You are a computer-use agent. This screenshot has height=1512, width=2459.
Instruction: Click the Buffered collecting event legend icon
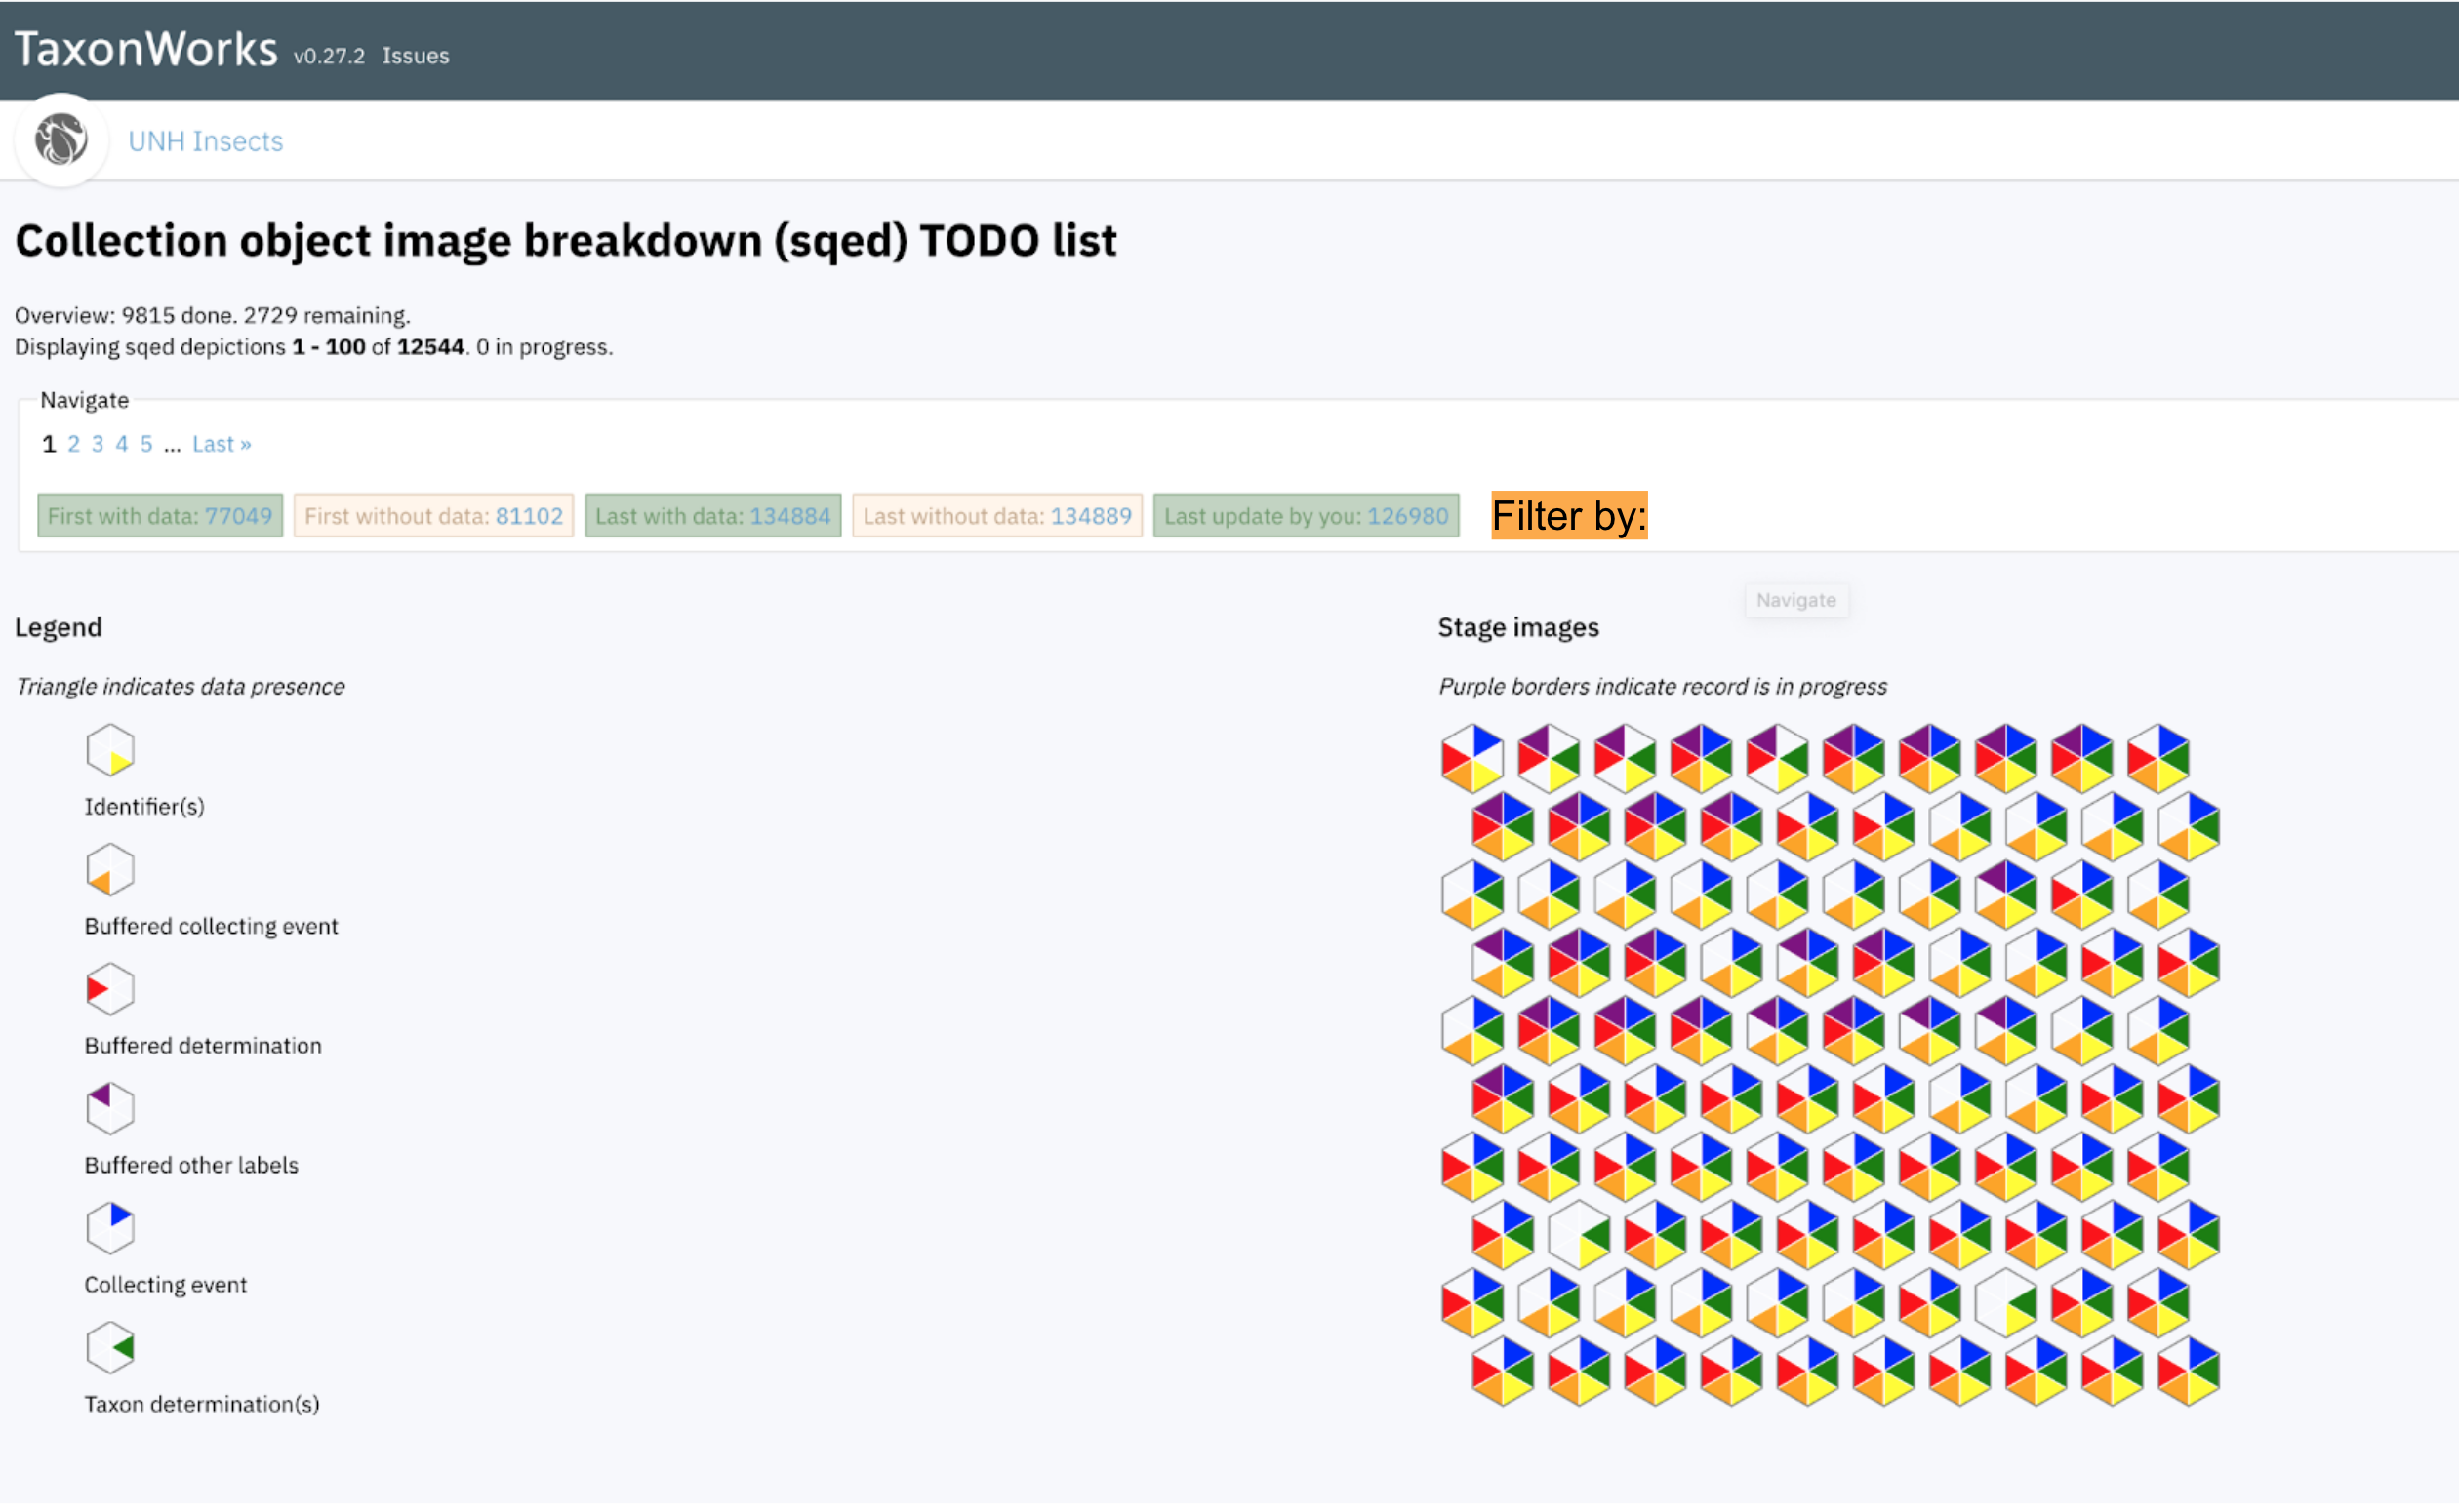[110, 870]
